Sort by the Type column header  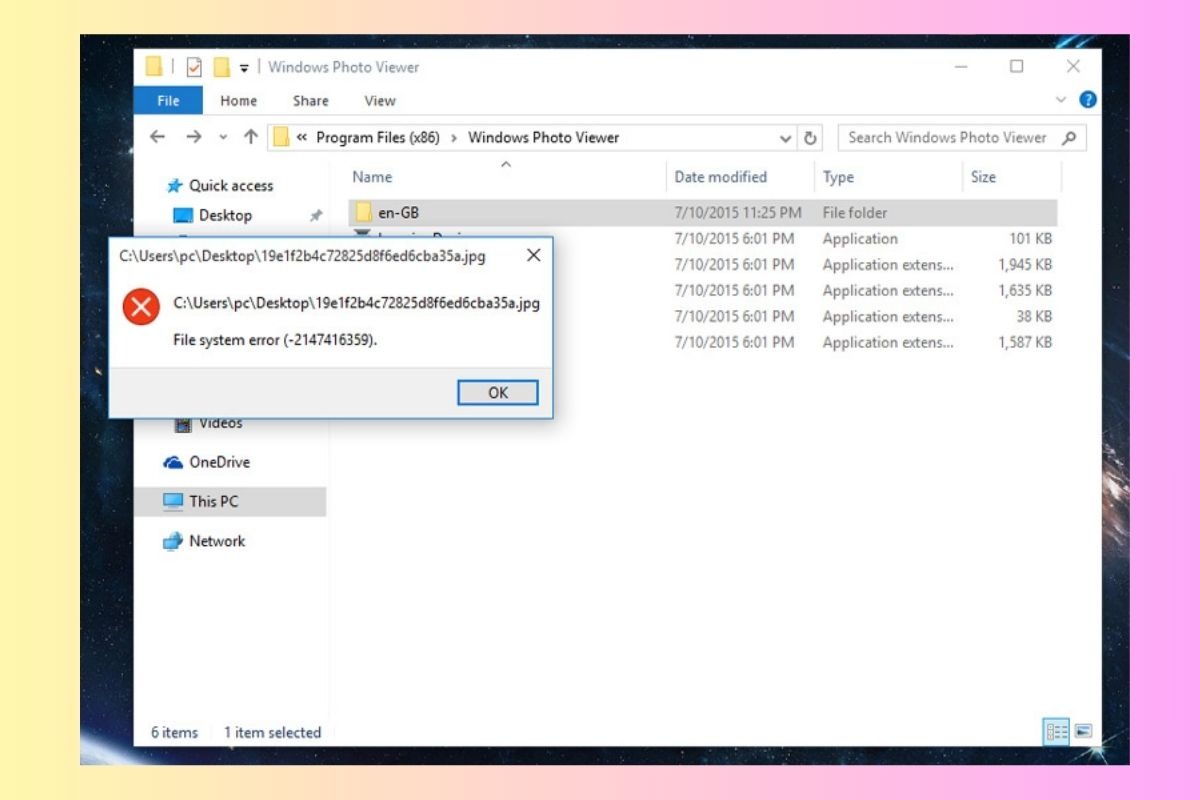click(x=838, y=177)
